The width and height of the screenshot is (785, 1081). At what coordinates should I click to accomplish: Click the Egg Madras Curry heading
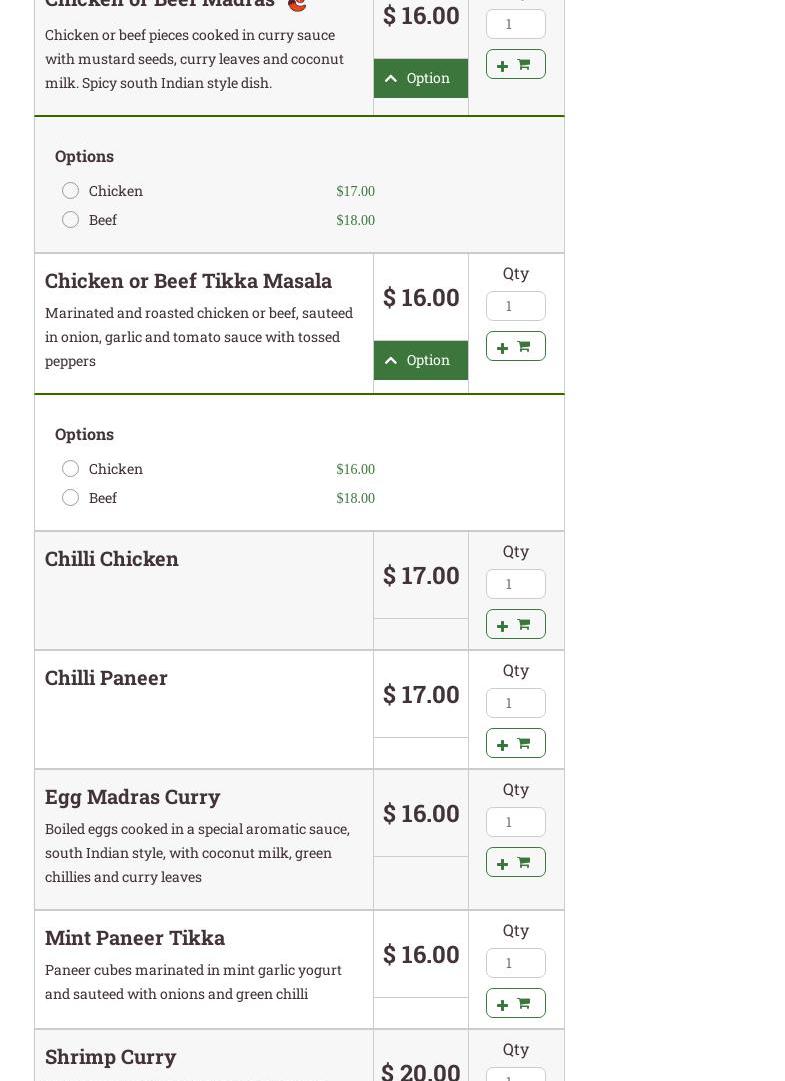(x=132, y=797)
